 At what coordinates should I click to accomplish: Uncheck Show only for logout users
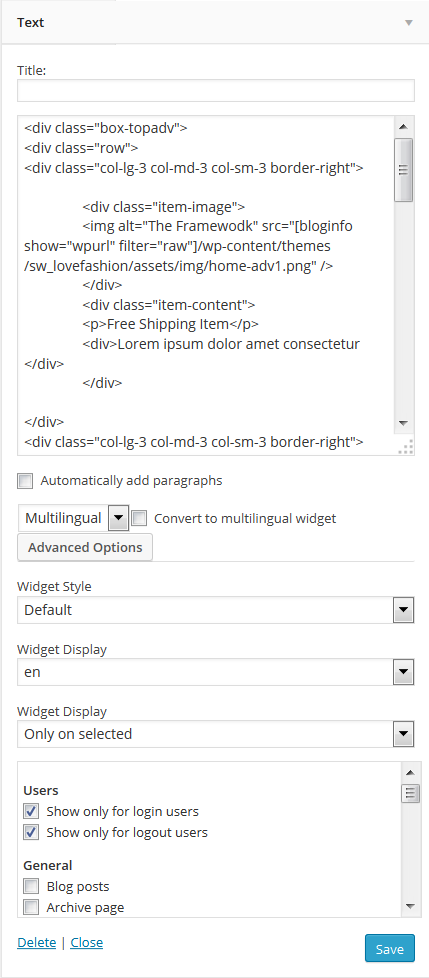tap(31, 832)
